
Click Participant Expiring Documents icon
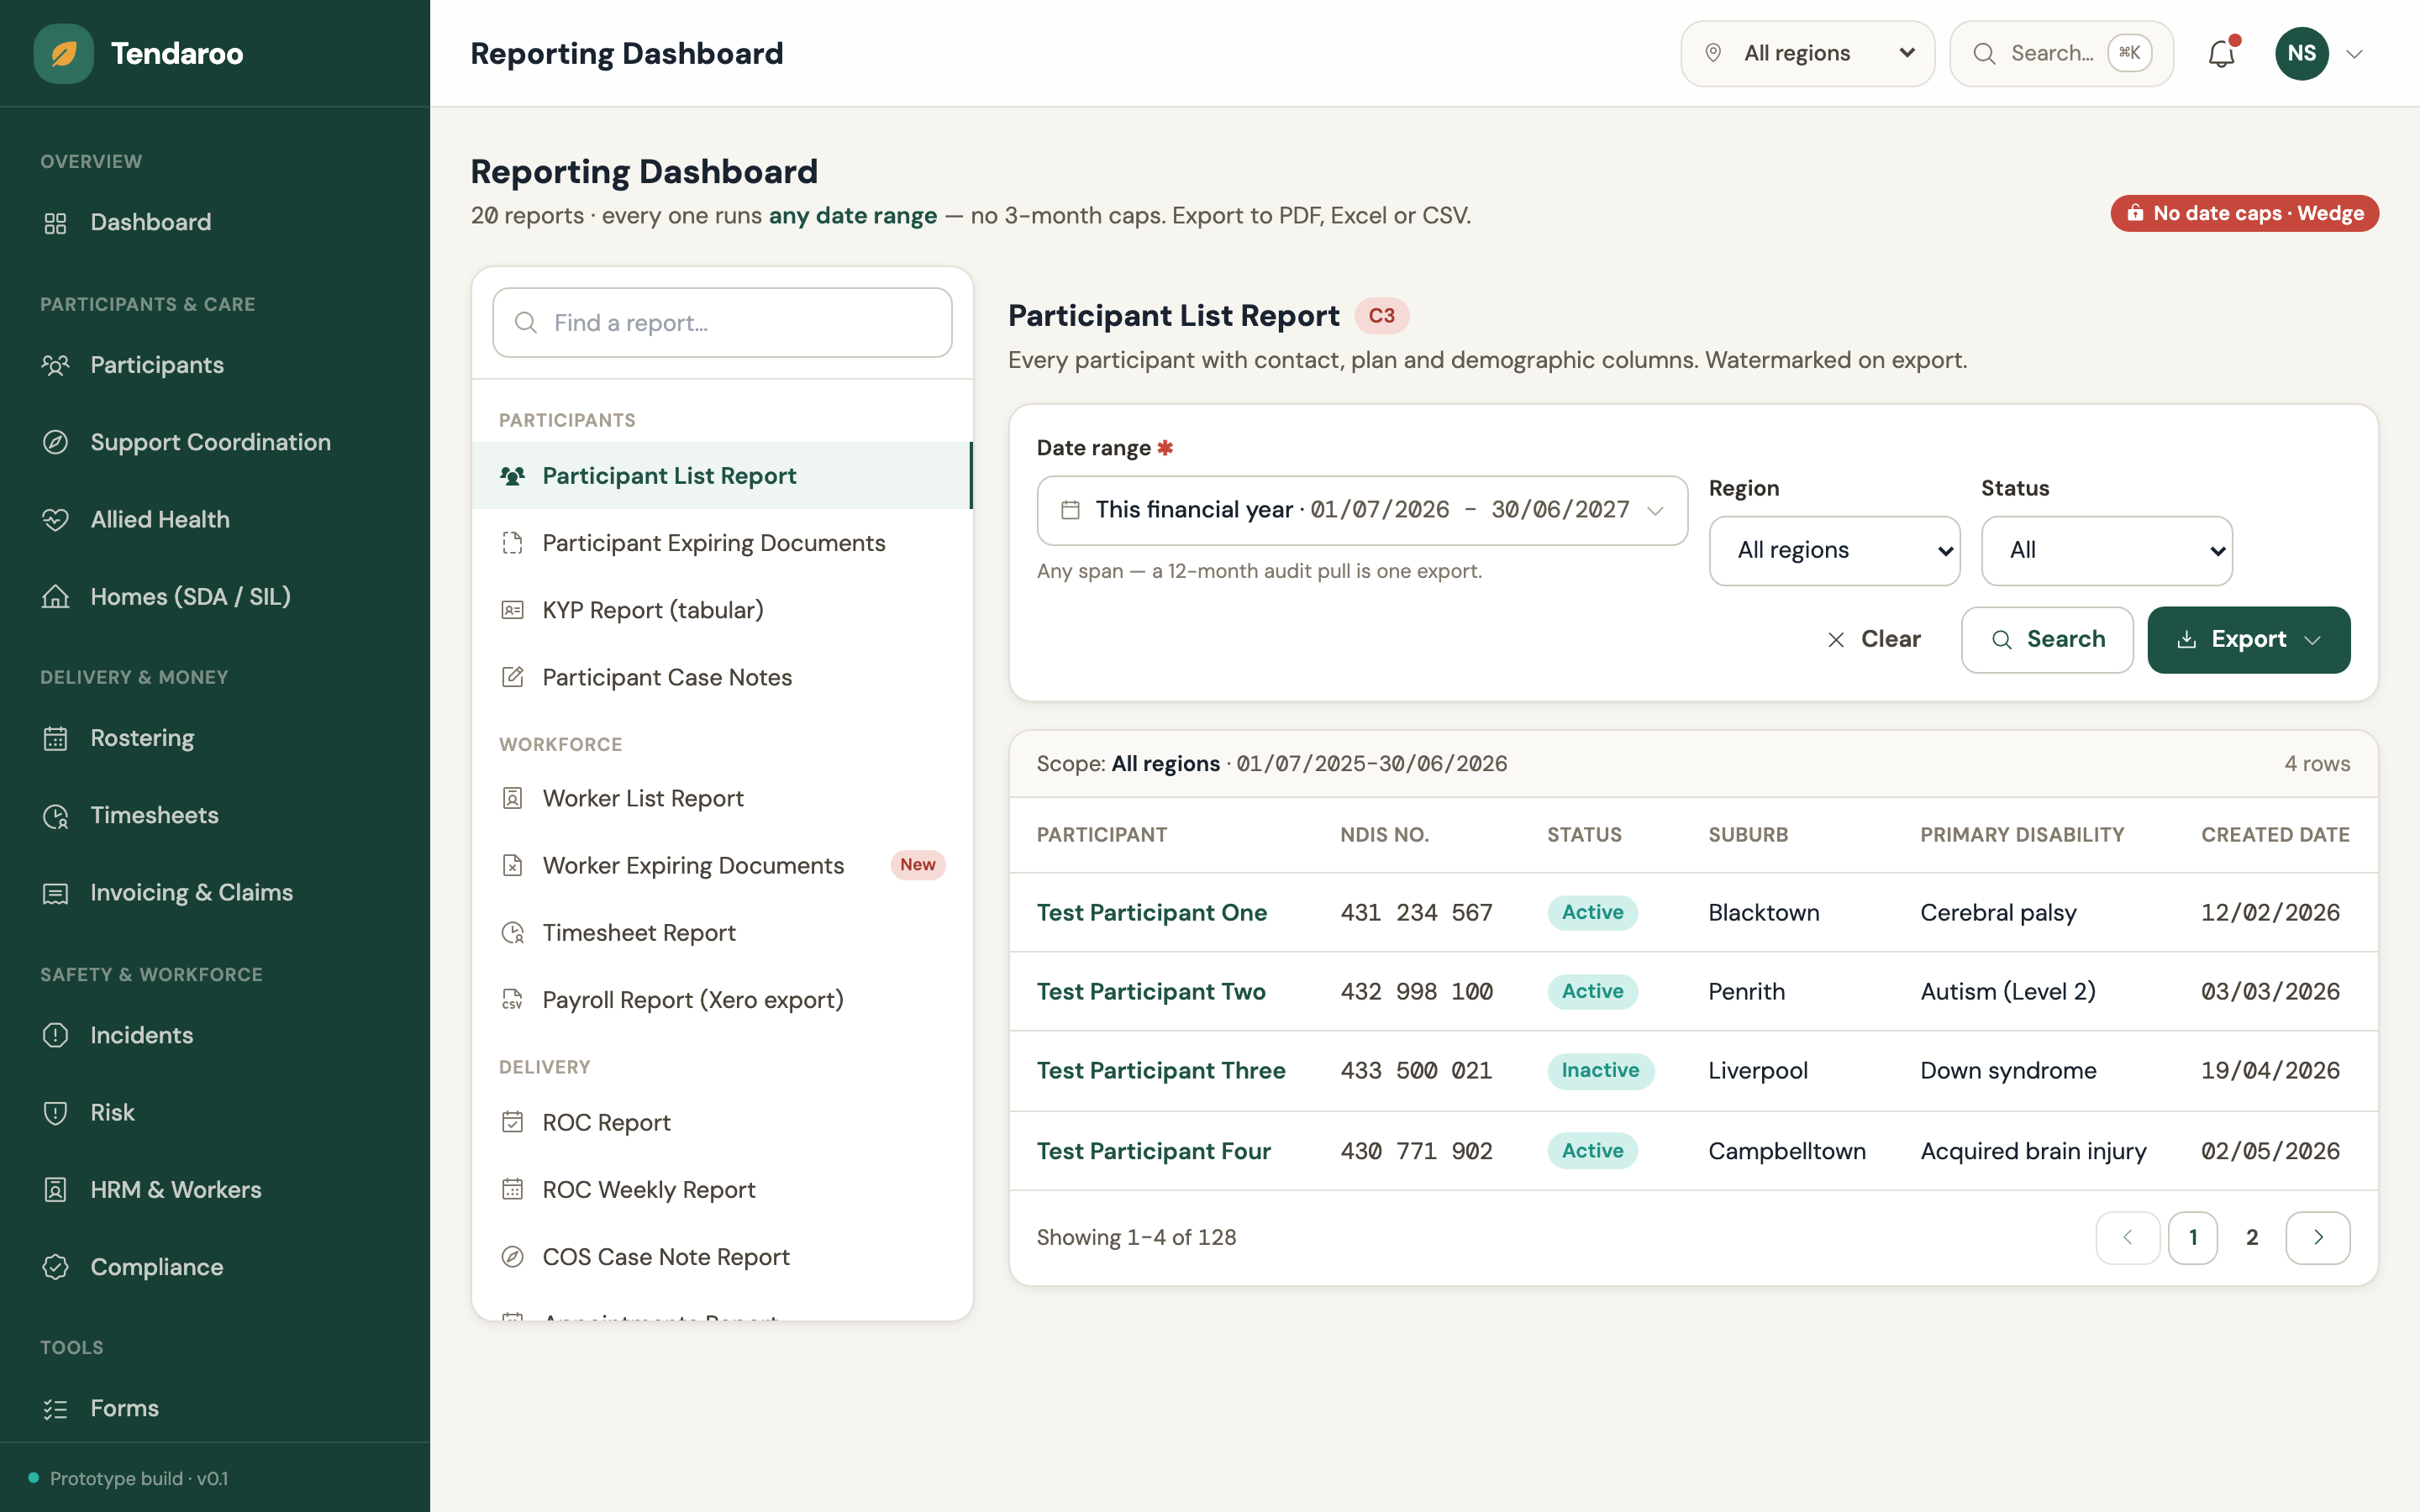tap(512, 543)
